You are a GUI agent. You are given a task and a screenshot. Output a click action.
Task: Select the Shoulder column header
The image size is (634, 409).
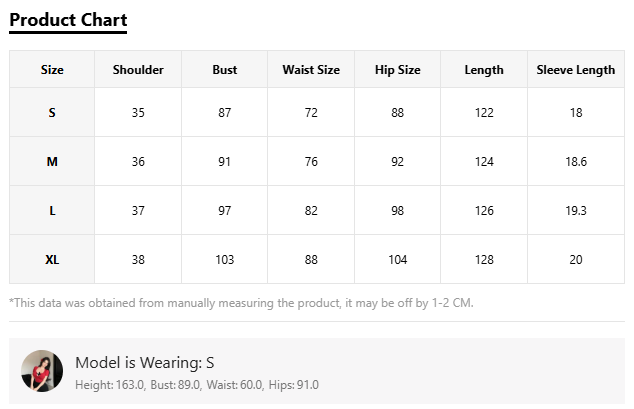pyautogui.click(x=138, y=70)
